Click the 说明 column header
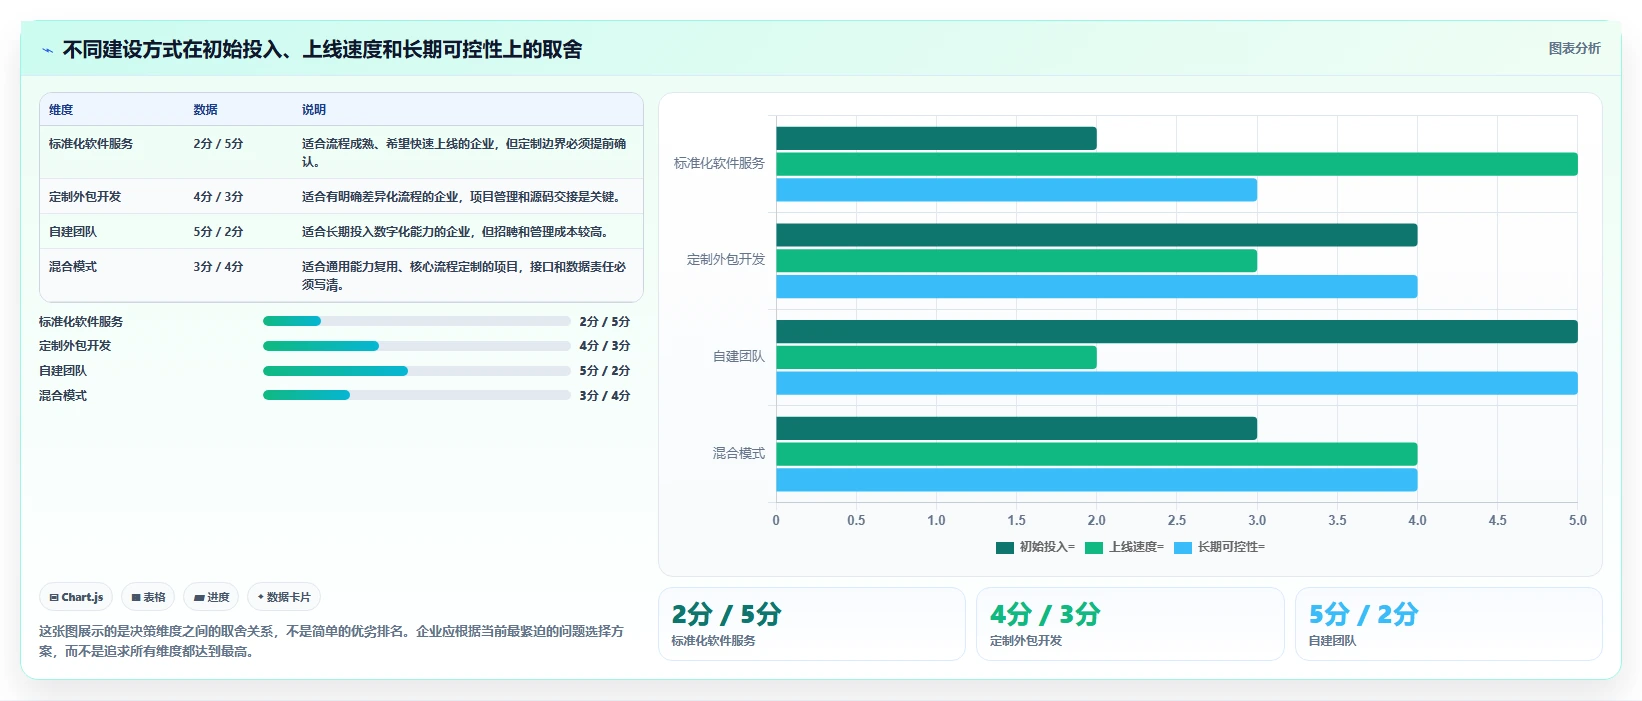The height and width of the screenshot is (701, 1642). click(314, 110)
